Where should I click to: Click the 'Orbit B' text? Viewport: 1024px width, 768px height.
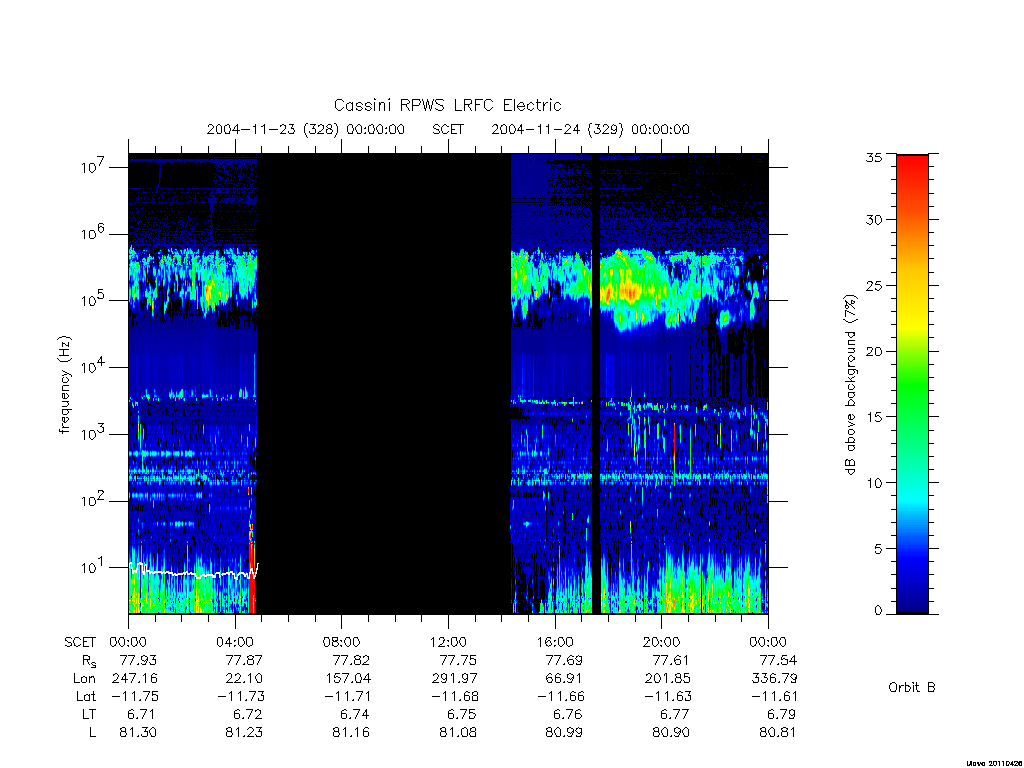(x=912, y=687)
